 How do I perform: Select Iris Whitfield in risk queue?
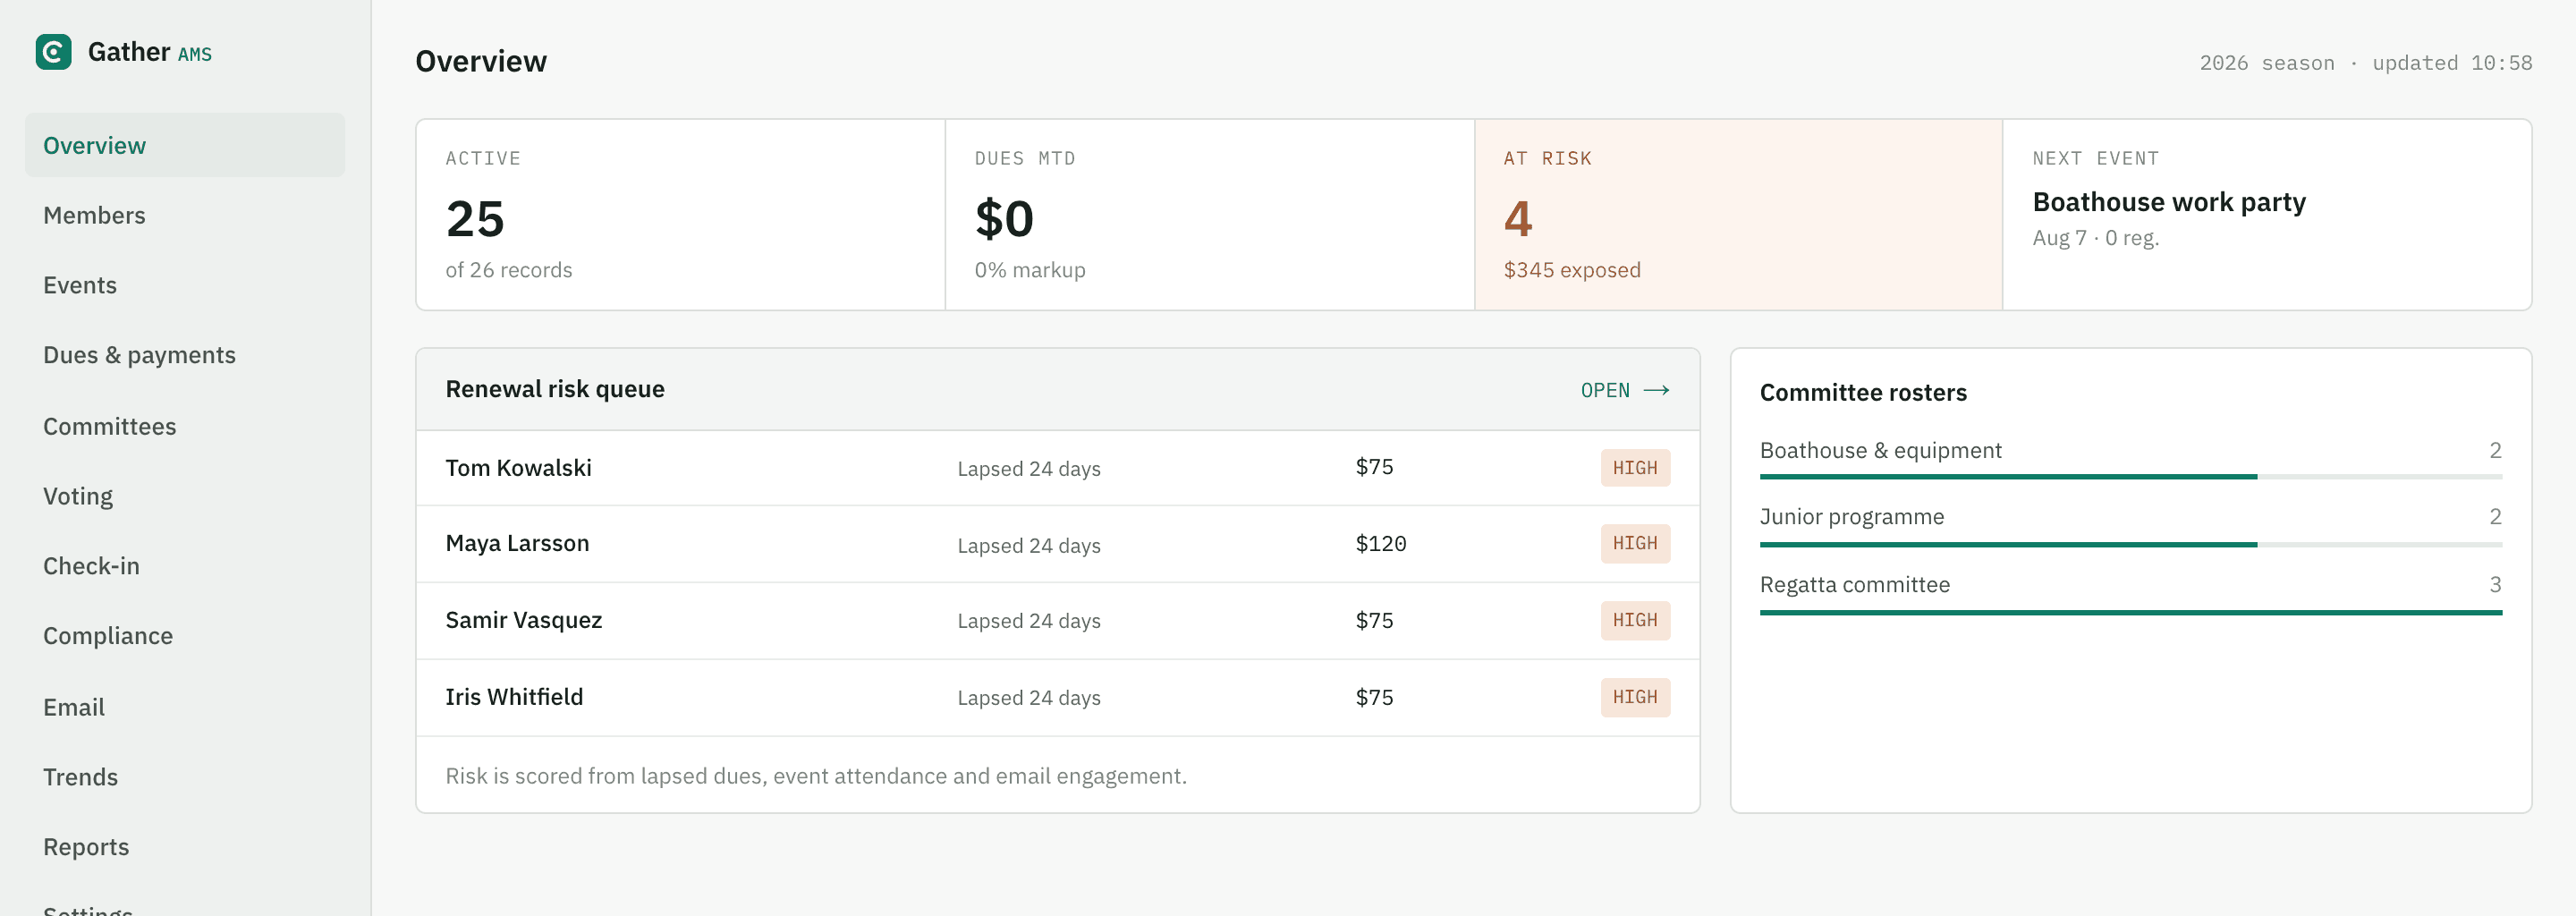1058,698
